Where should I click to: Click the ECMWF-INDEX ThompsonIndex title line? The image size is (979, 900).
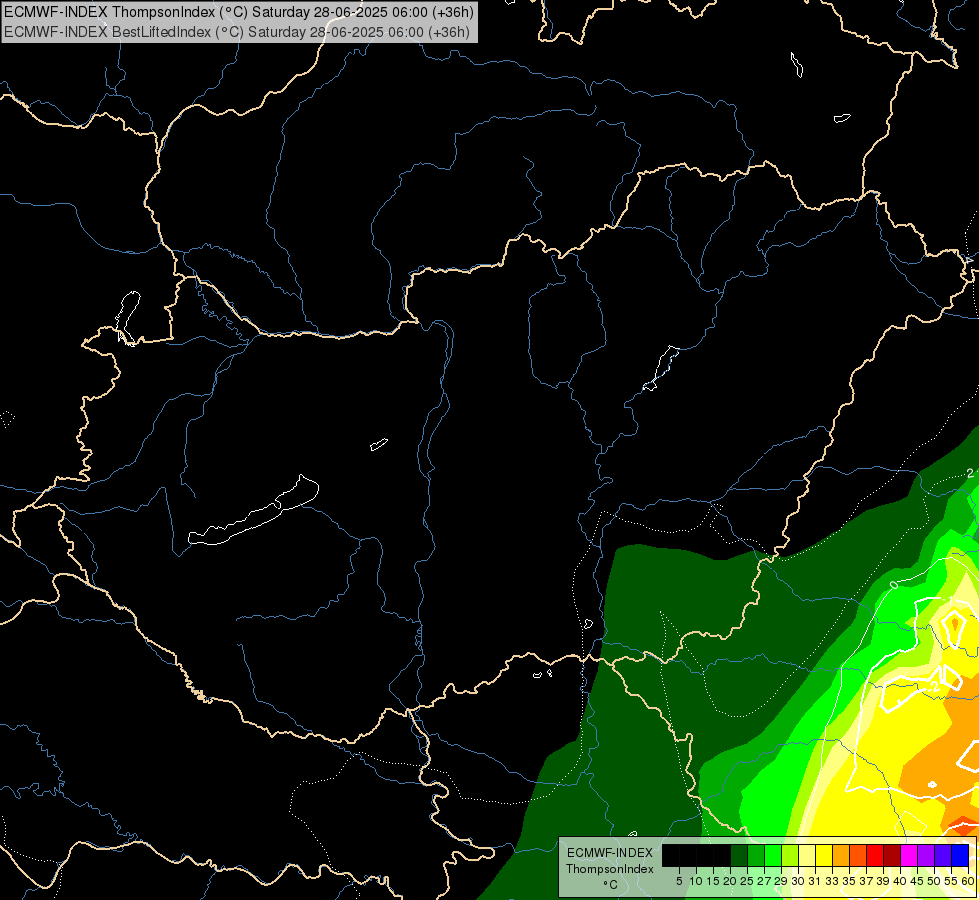pyautogui.click(x=239, y=12)
